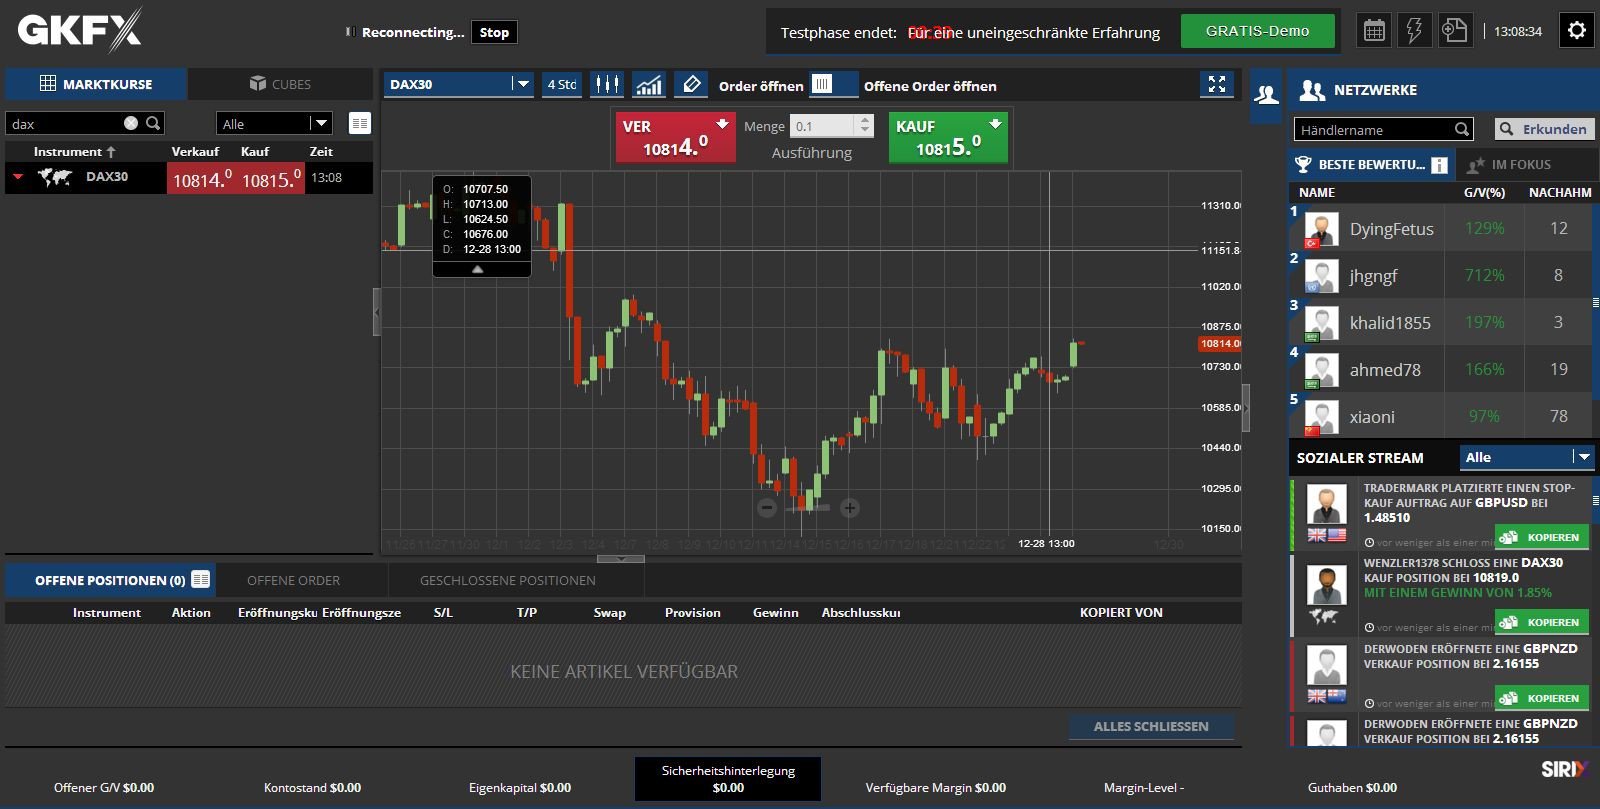The image size is (1600, 809).
Task: Click the Händlername search magnifier
Action: pyautogui.click(x=1462, y=129)
